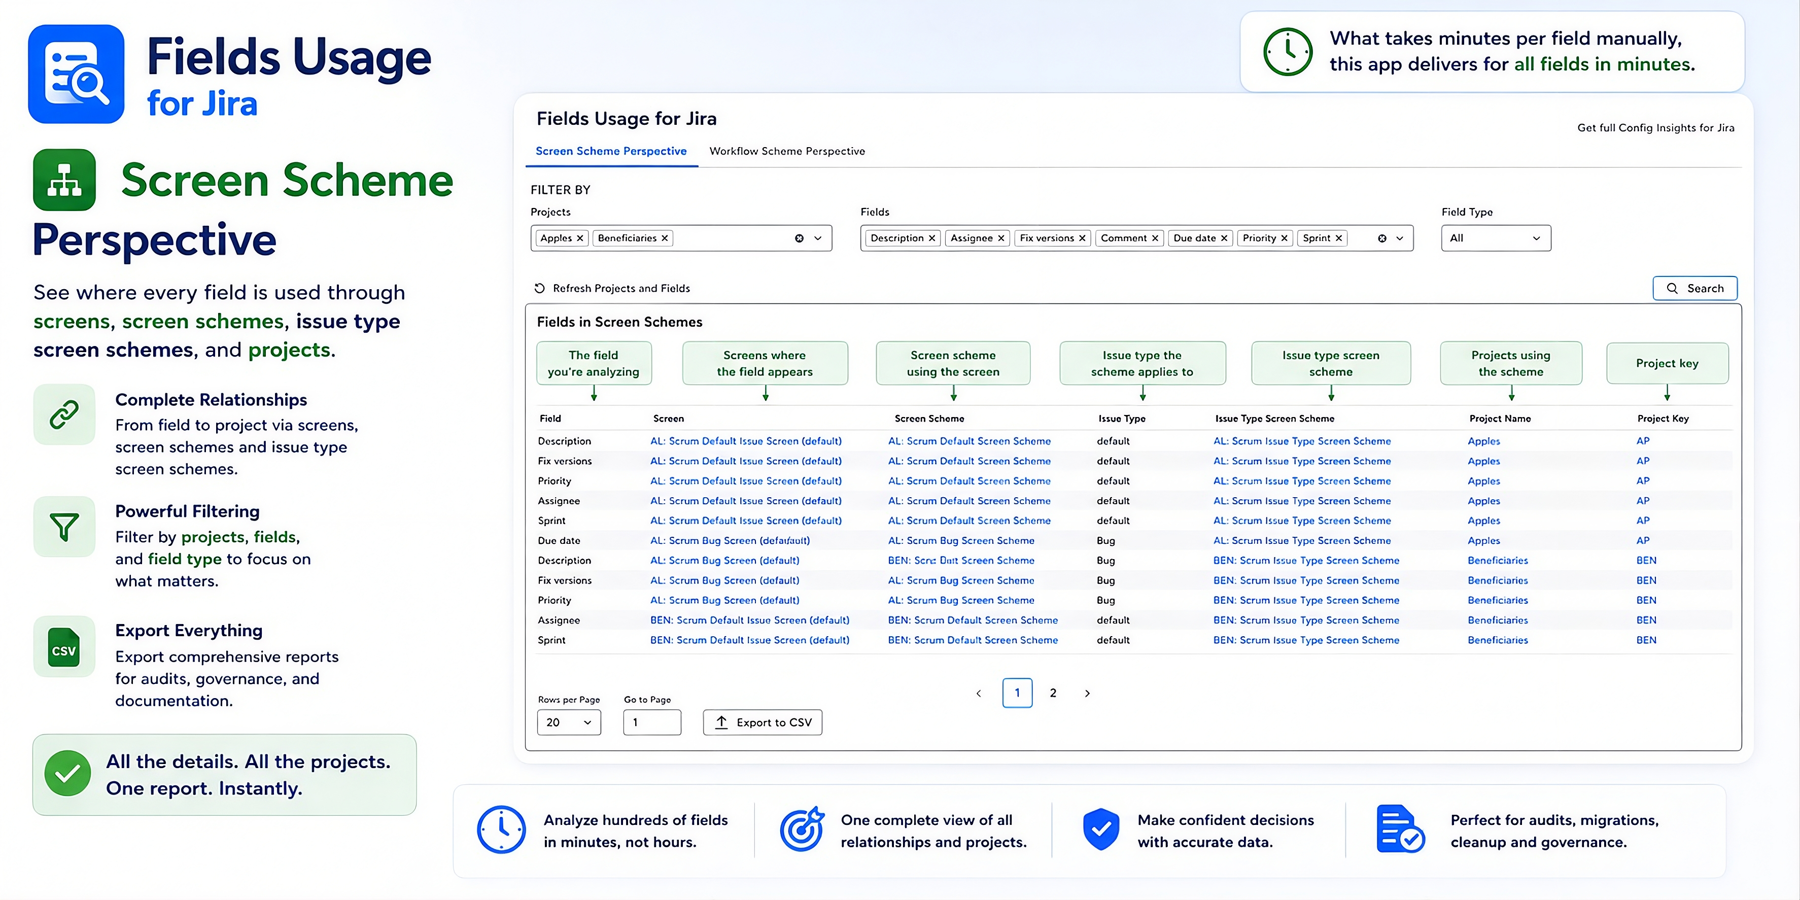
Task: Go to previous page arrow
Action: (x=979, y=693)
